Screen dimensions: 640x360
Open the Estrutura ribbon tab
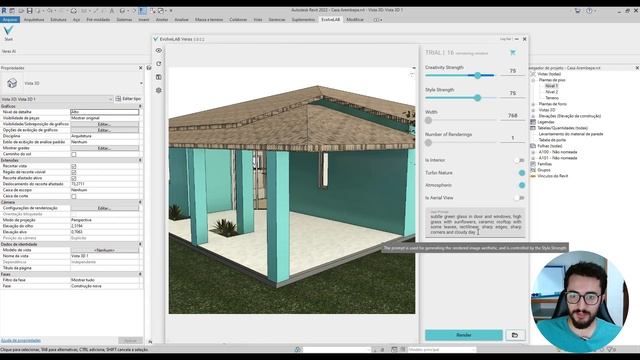pyautogui.click(x=58, y=20)
